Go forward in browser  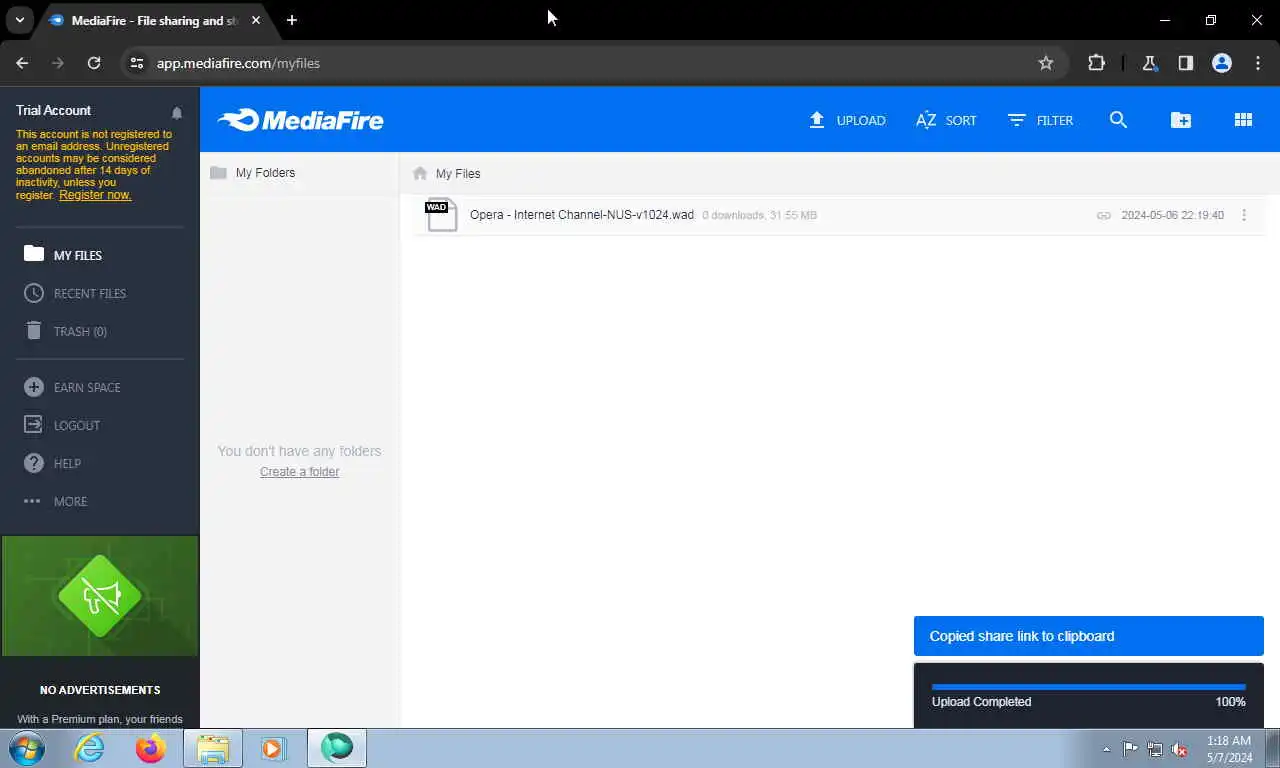[x=58, y=63]
